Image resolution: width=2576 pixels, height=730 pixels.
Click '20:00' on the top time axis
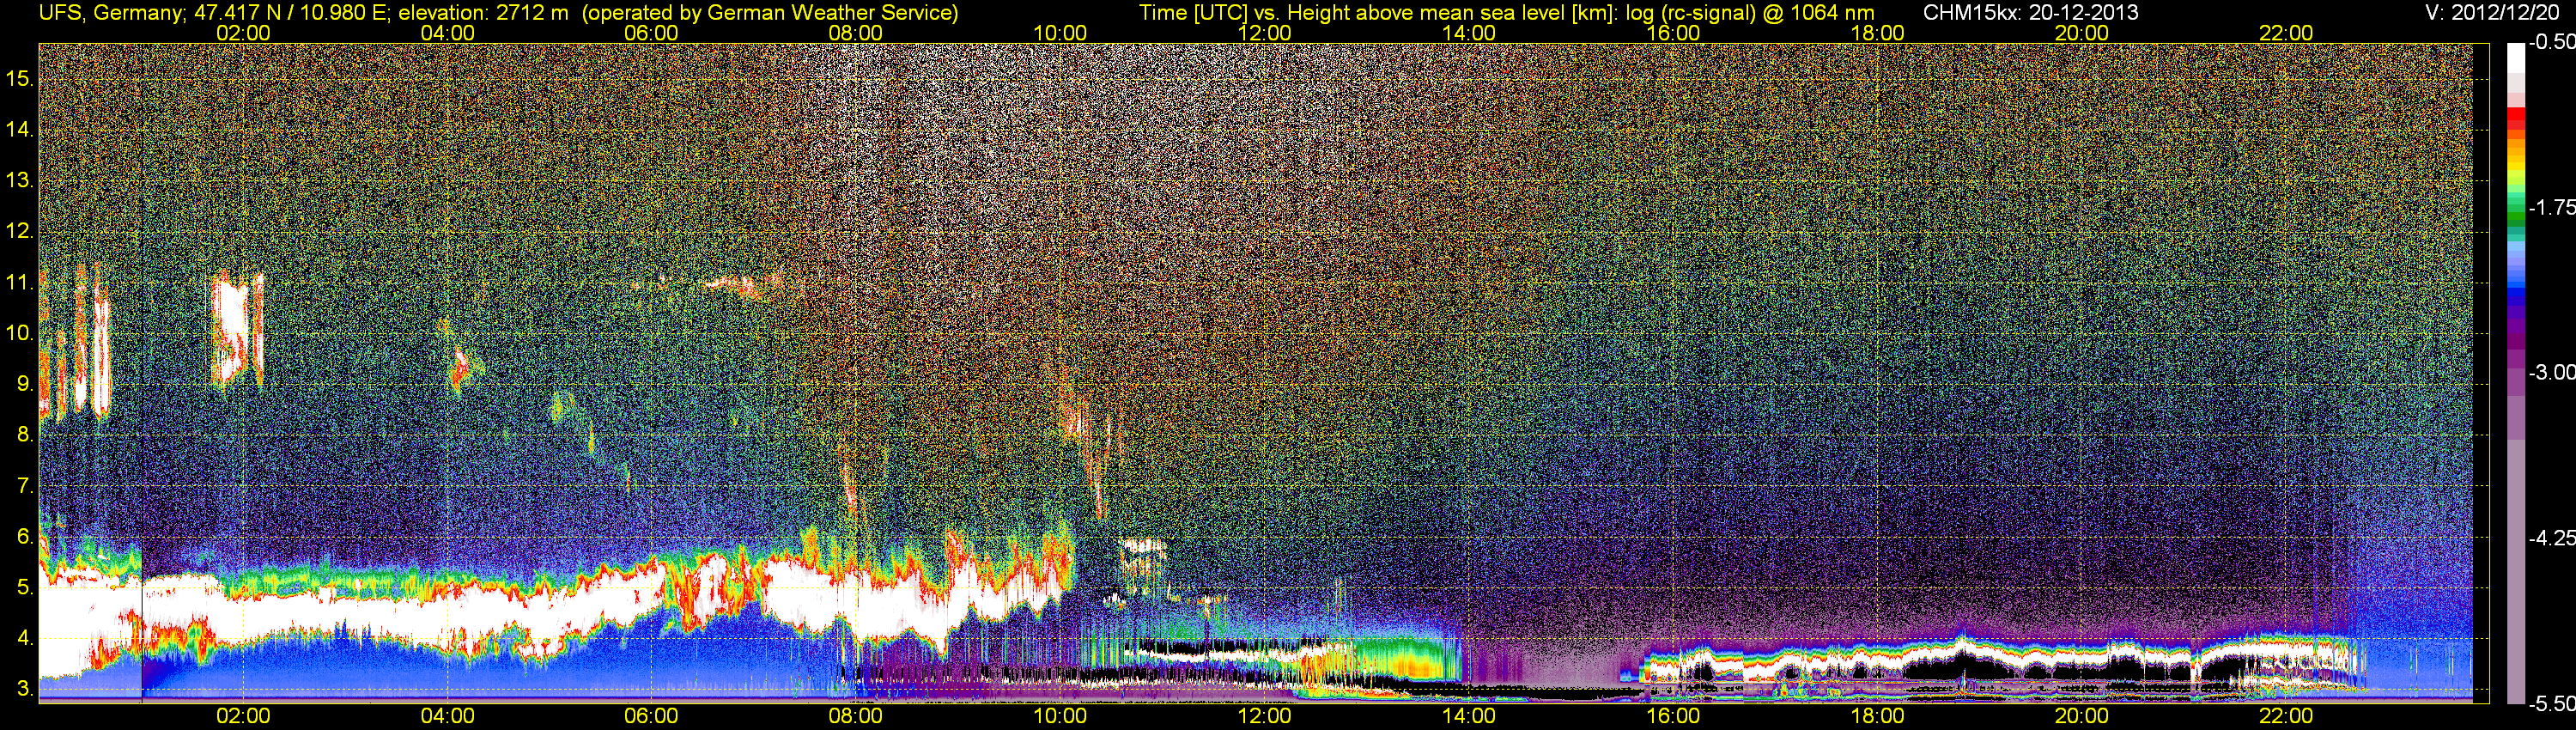coord(2082,33)
